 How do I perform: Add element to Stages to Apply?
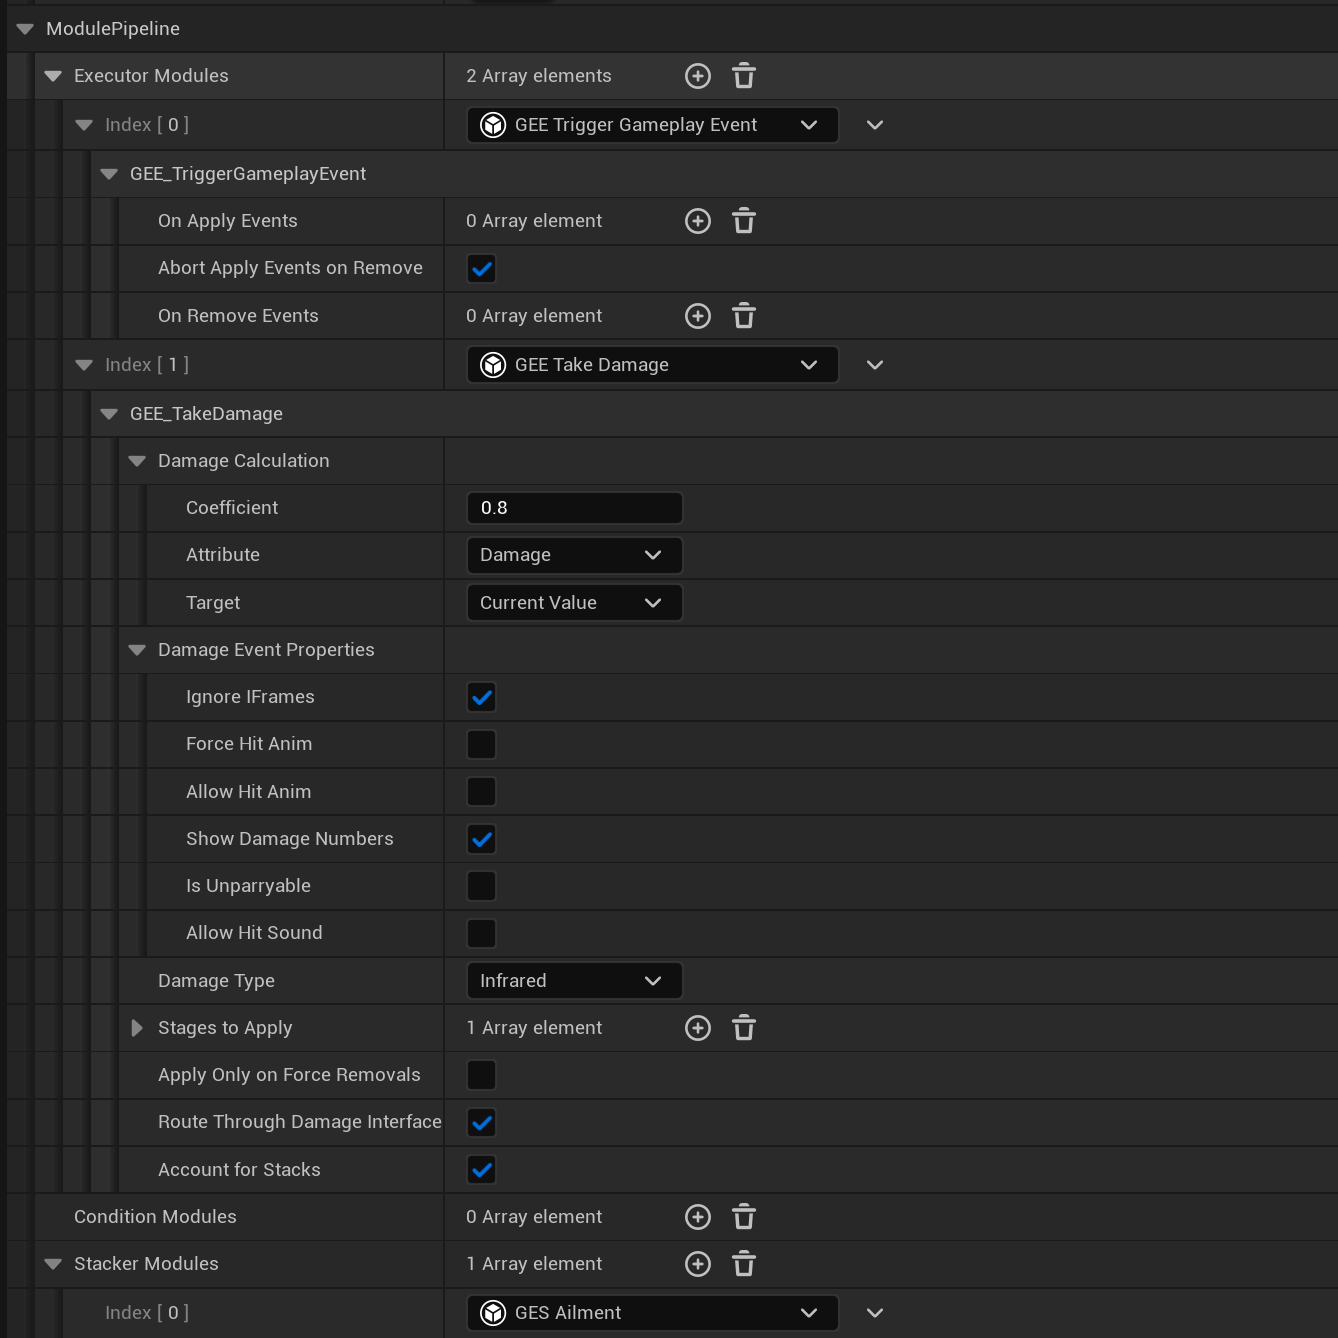coord(698,1028)
